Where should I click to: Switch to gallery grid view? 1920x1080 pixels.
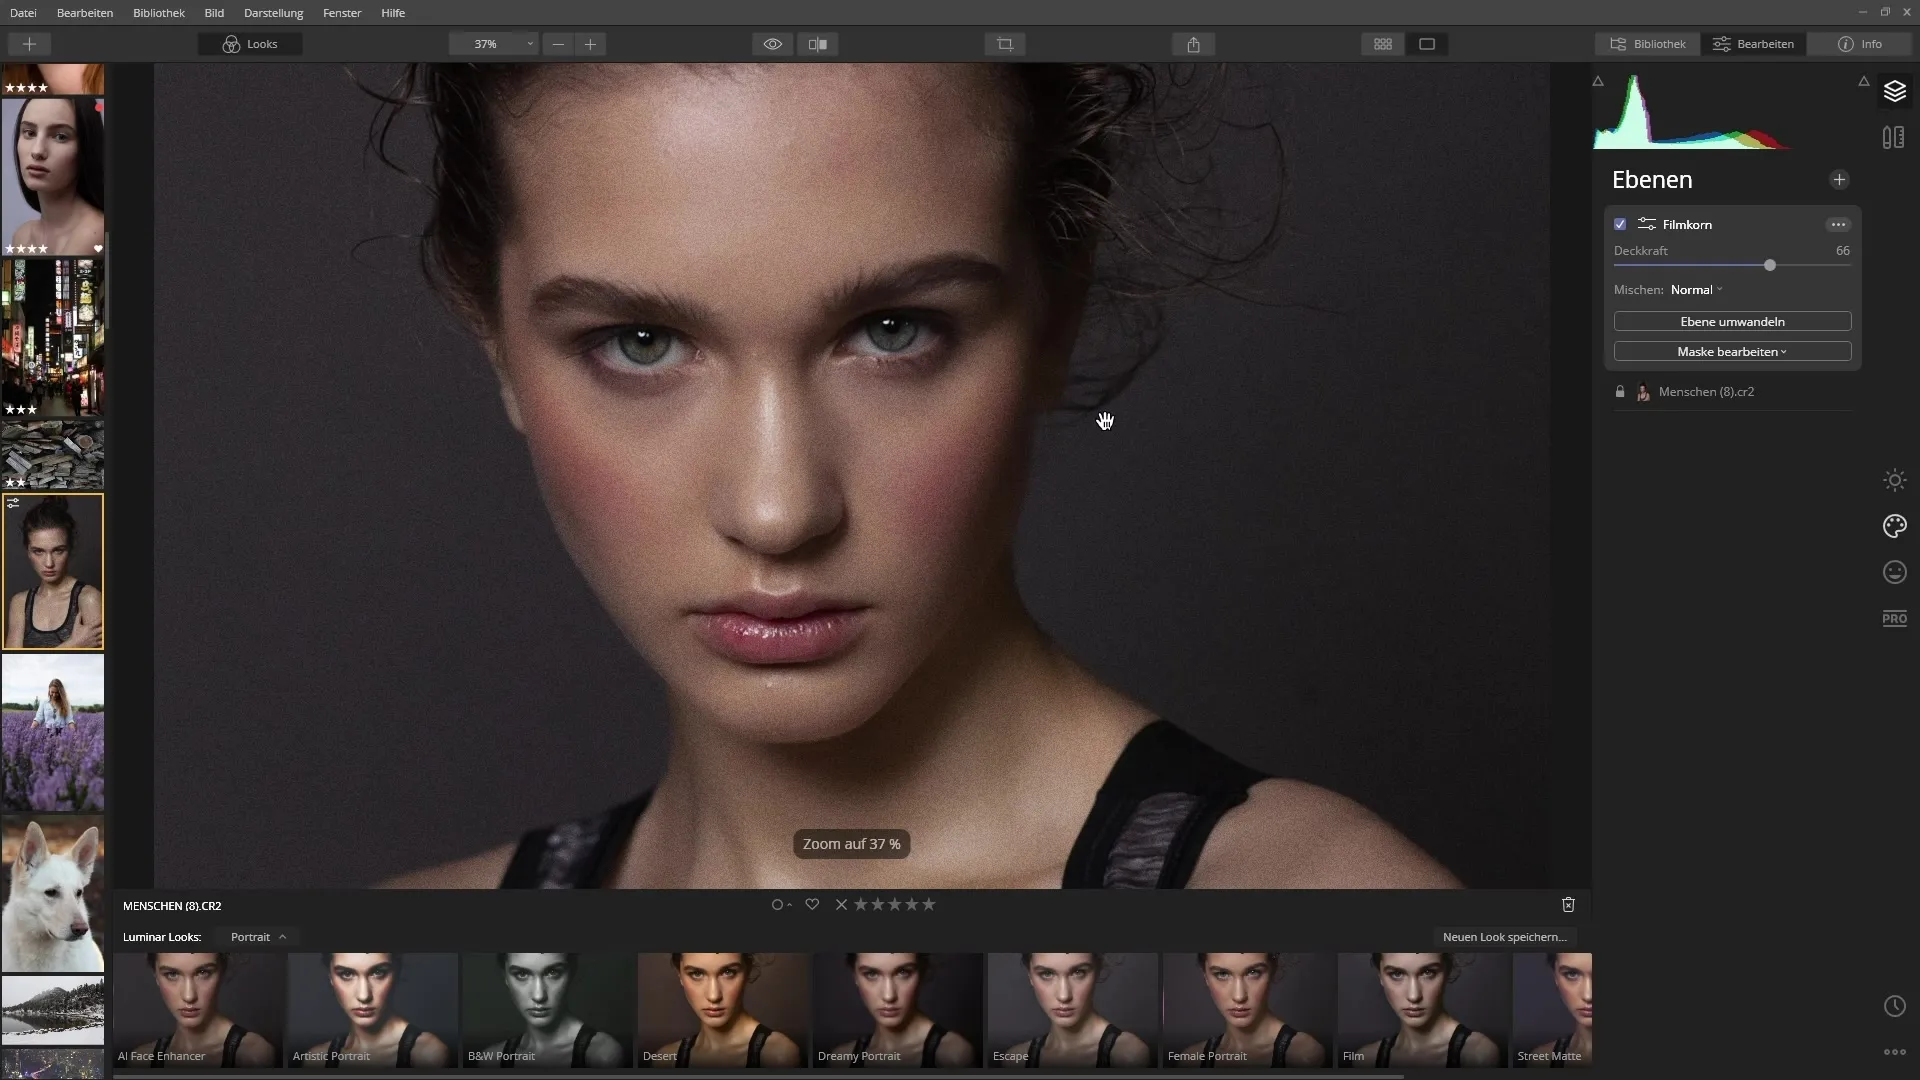(1383, 44)
